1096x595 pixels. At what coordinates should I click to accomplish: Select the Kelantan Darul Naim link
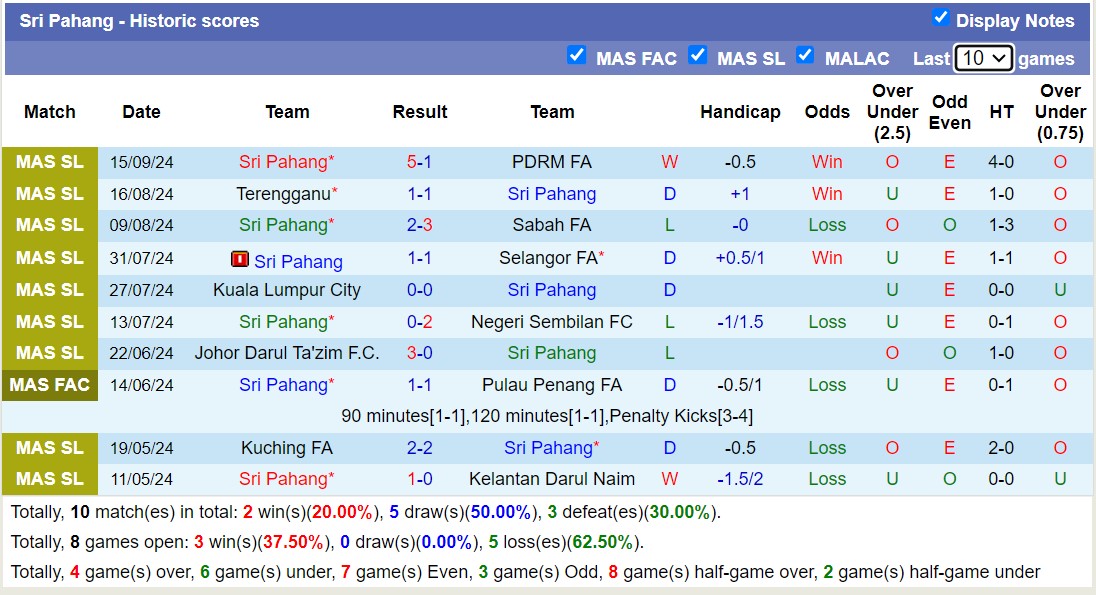click(553, 479)
